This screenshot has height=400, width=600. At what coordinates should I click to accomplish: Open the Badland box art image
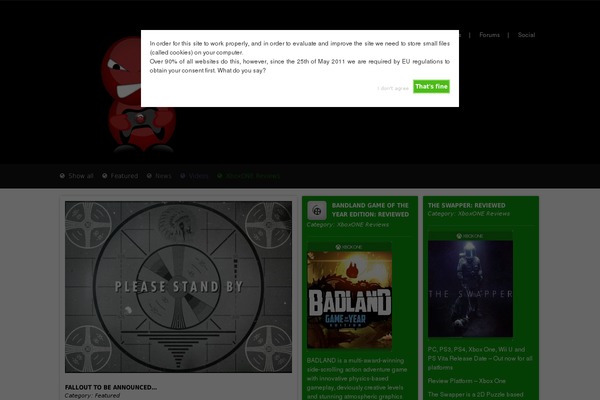point(349,295)
